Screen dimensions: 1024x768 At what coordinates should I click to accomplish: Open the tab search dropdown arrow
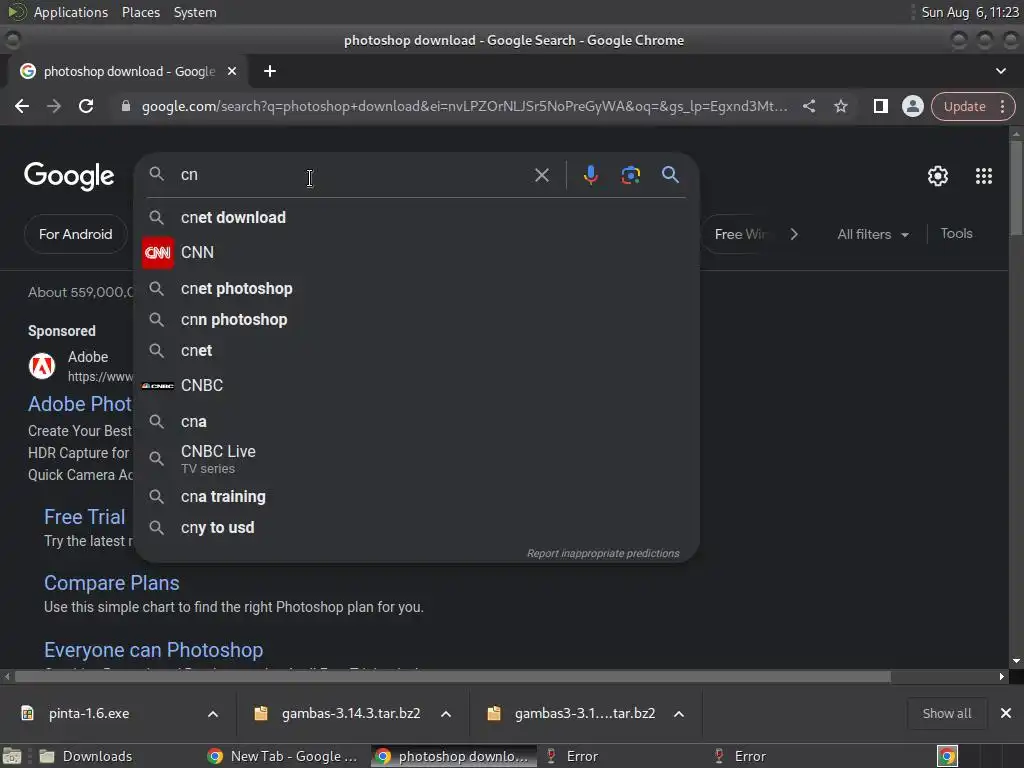(1000, 71)
